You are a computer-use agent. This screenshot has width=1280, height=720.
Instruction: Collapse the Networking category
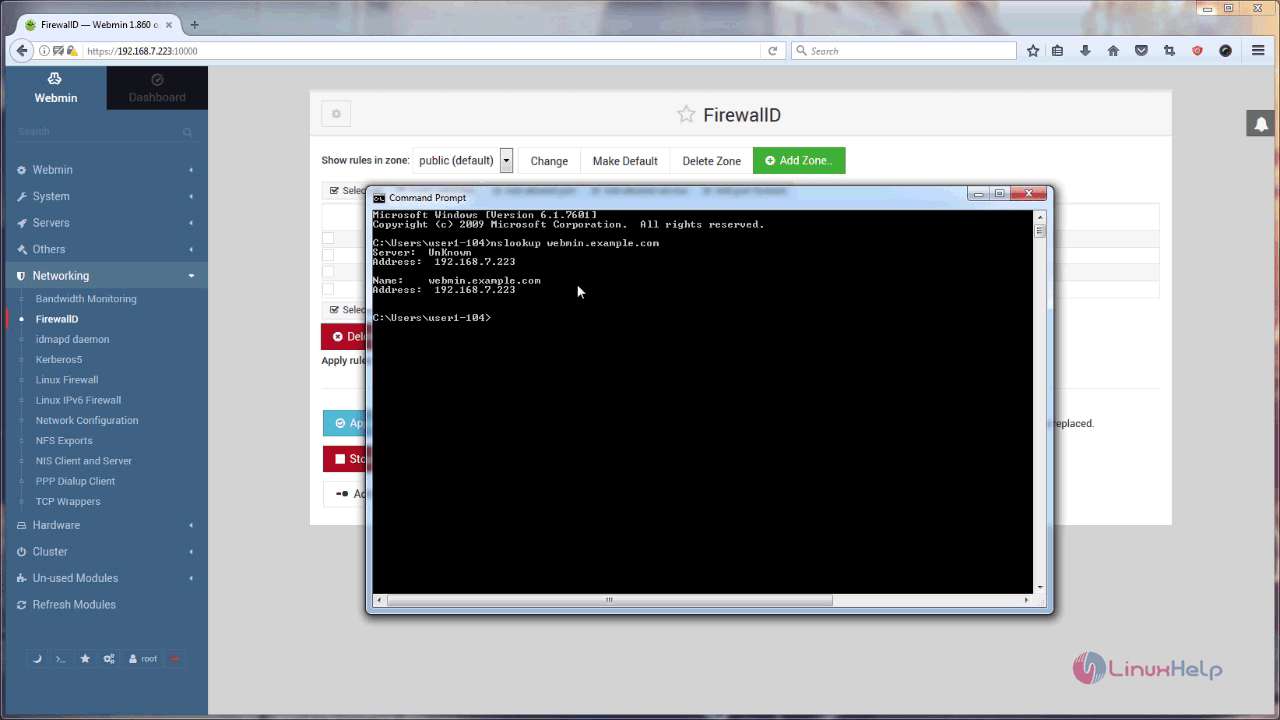pos(104,276)
